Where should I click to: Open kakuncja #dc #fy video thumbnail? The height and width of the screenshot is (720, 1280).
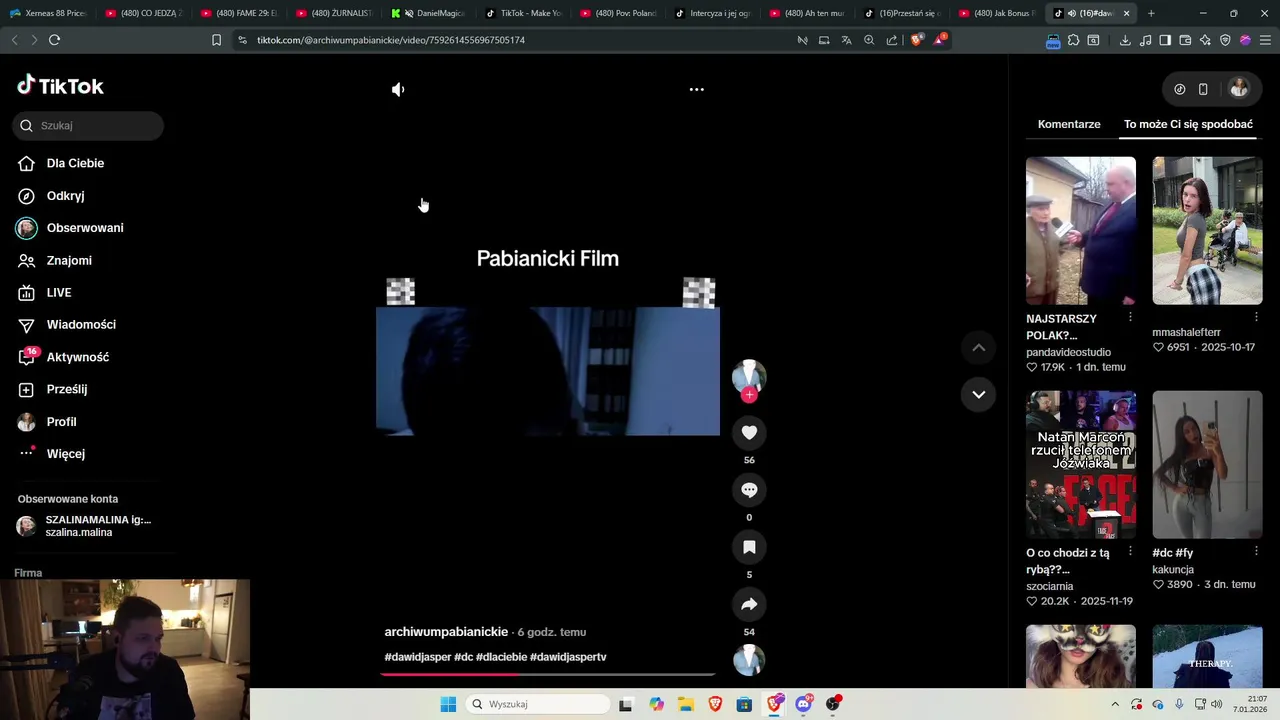pyautogui.click(x=1207, y=465)
